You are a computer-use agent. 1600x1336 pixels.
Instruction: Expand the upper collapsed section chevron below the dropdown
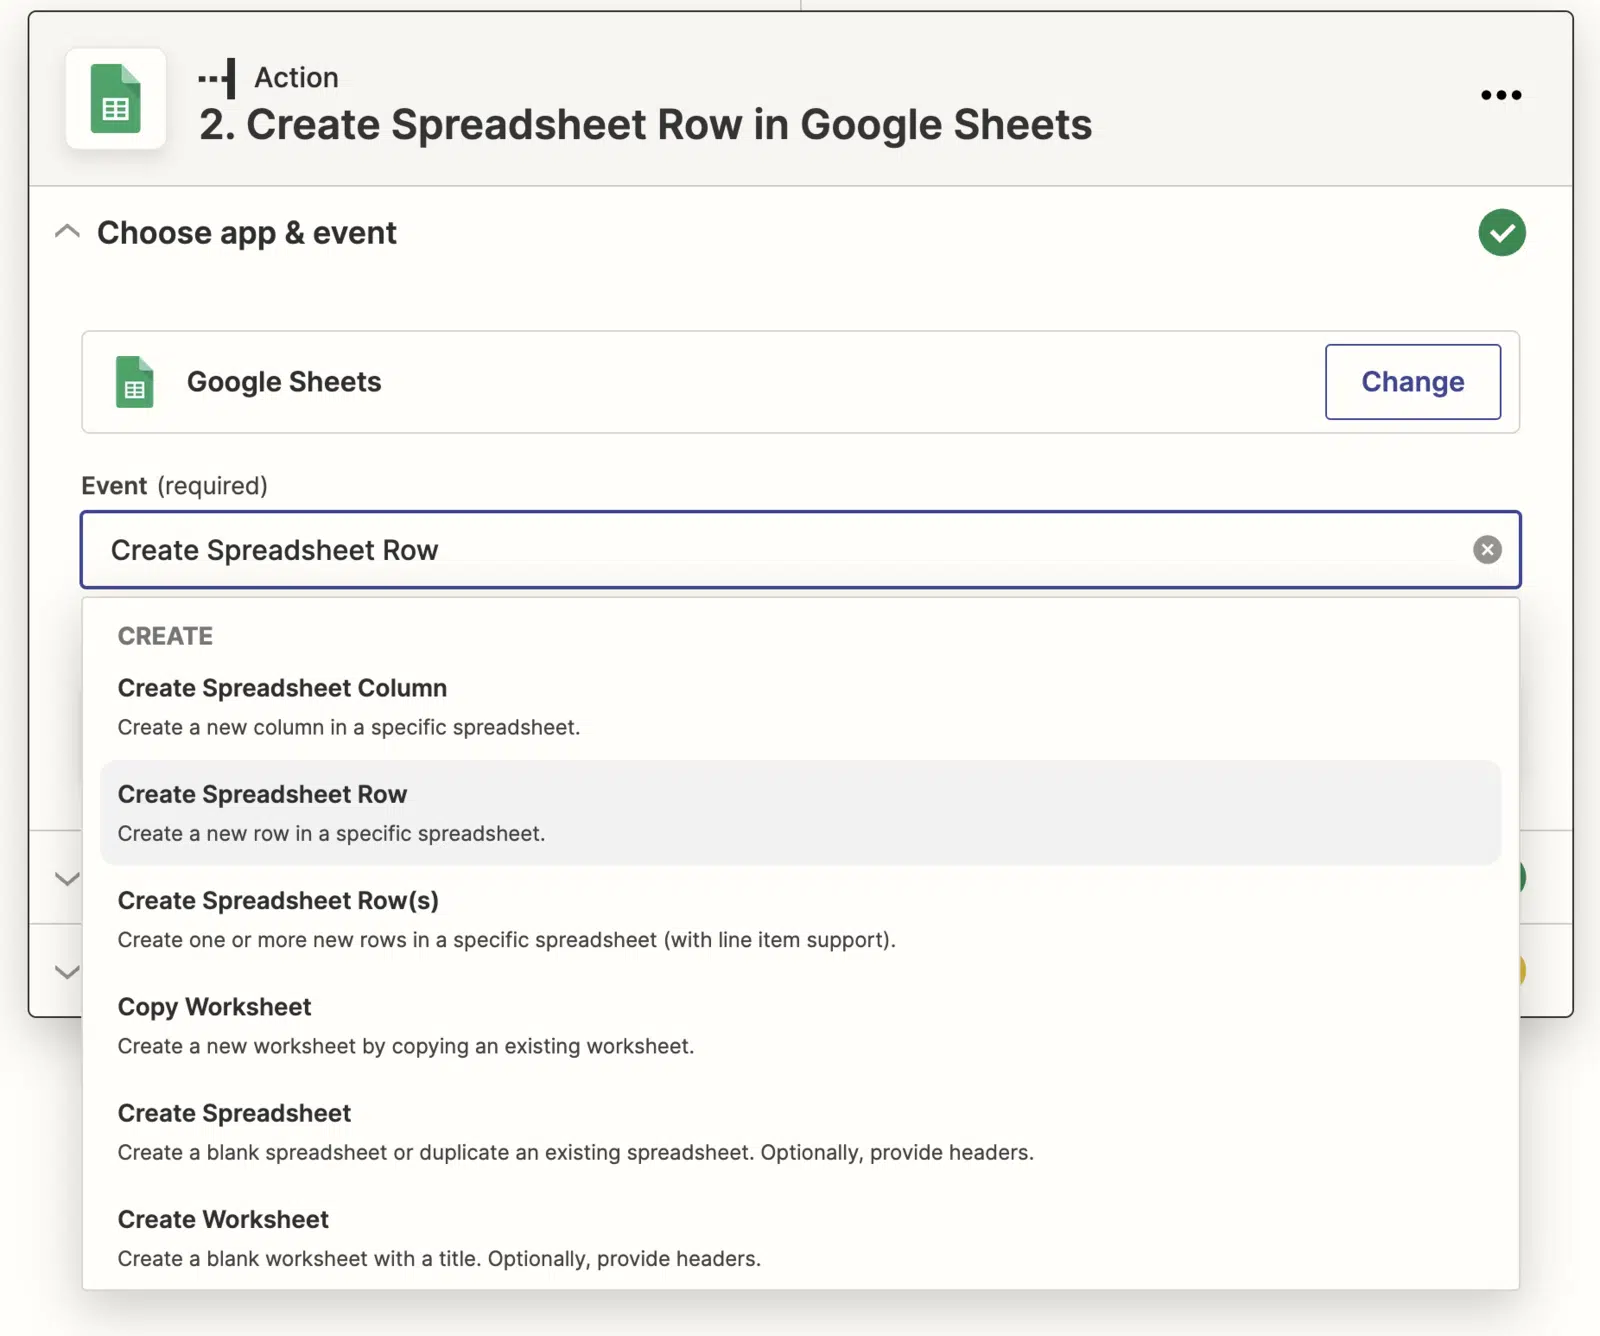67,878
